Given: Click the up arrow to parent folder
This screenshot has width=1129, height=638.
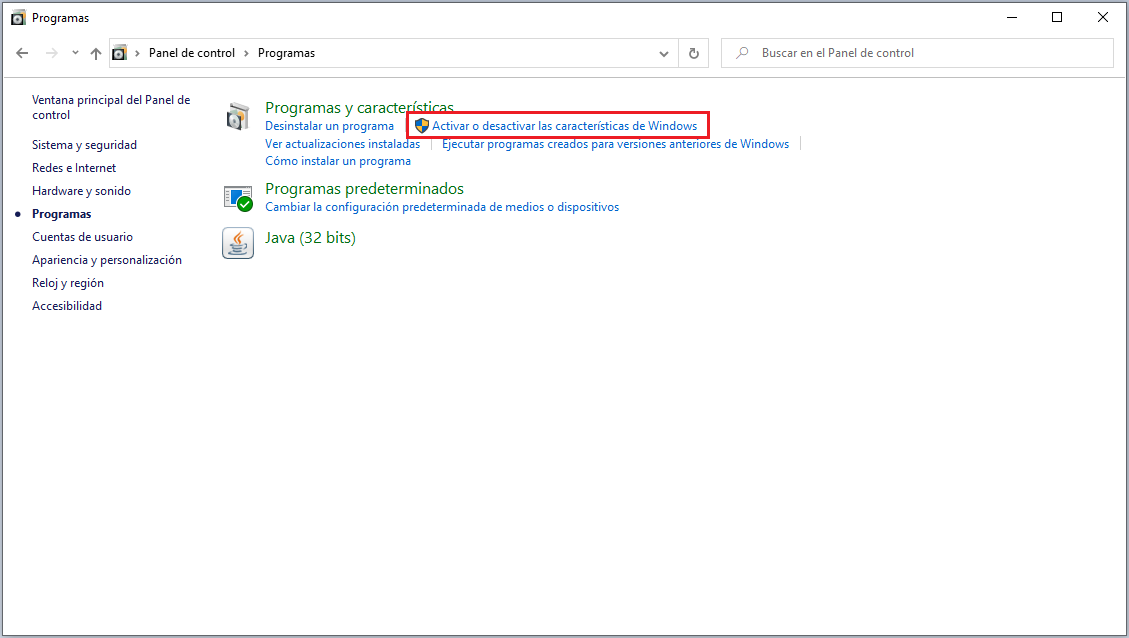Looking at the screenshot, I should point(96,53).
